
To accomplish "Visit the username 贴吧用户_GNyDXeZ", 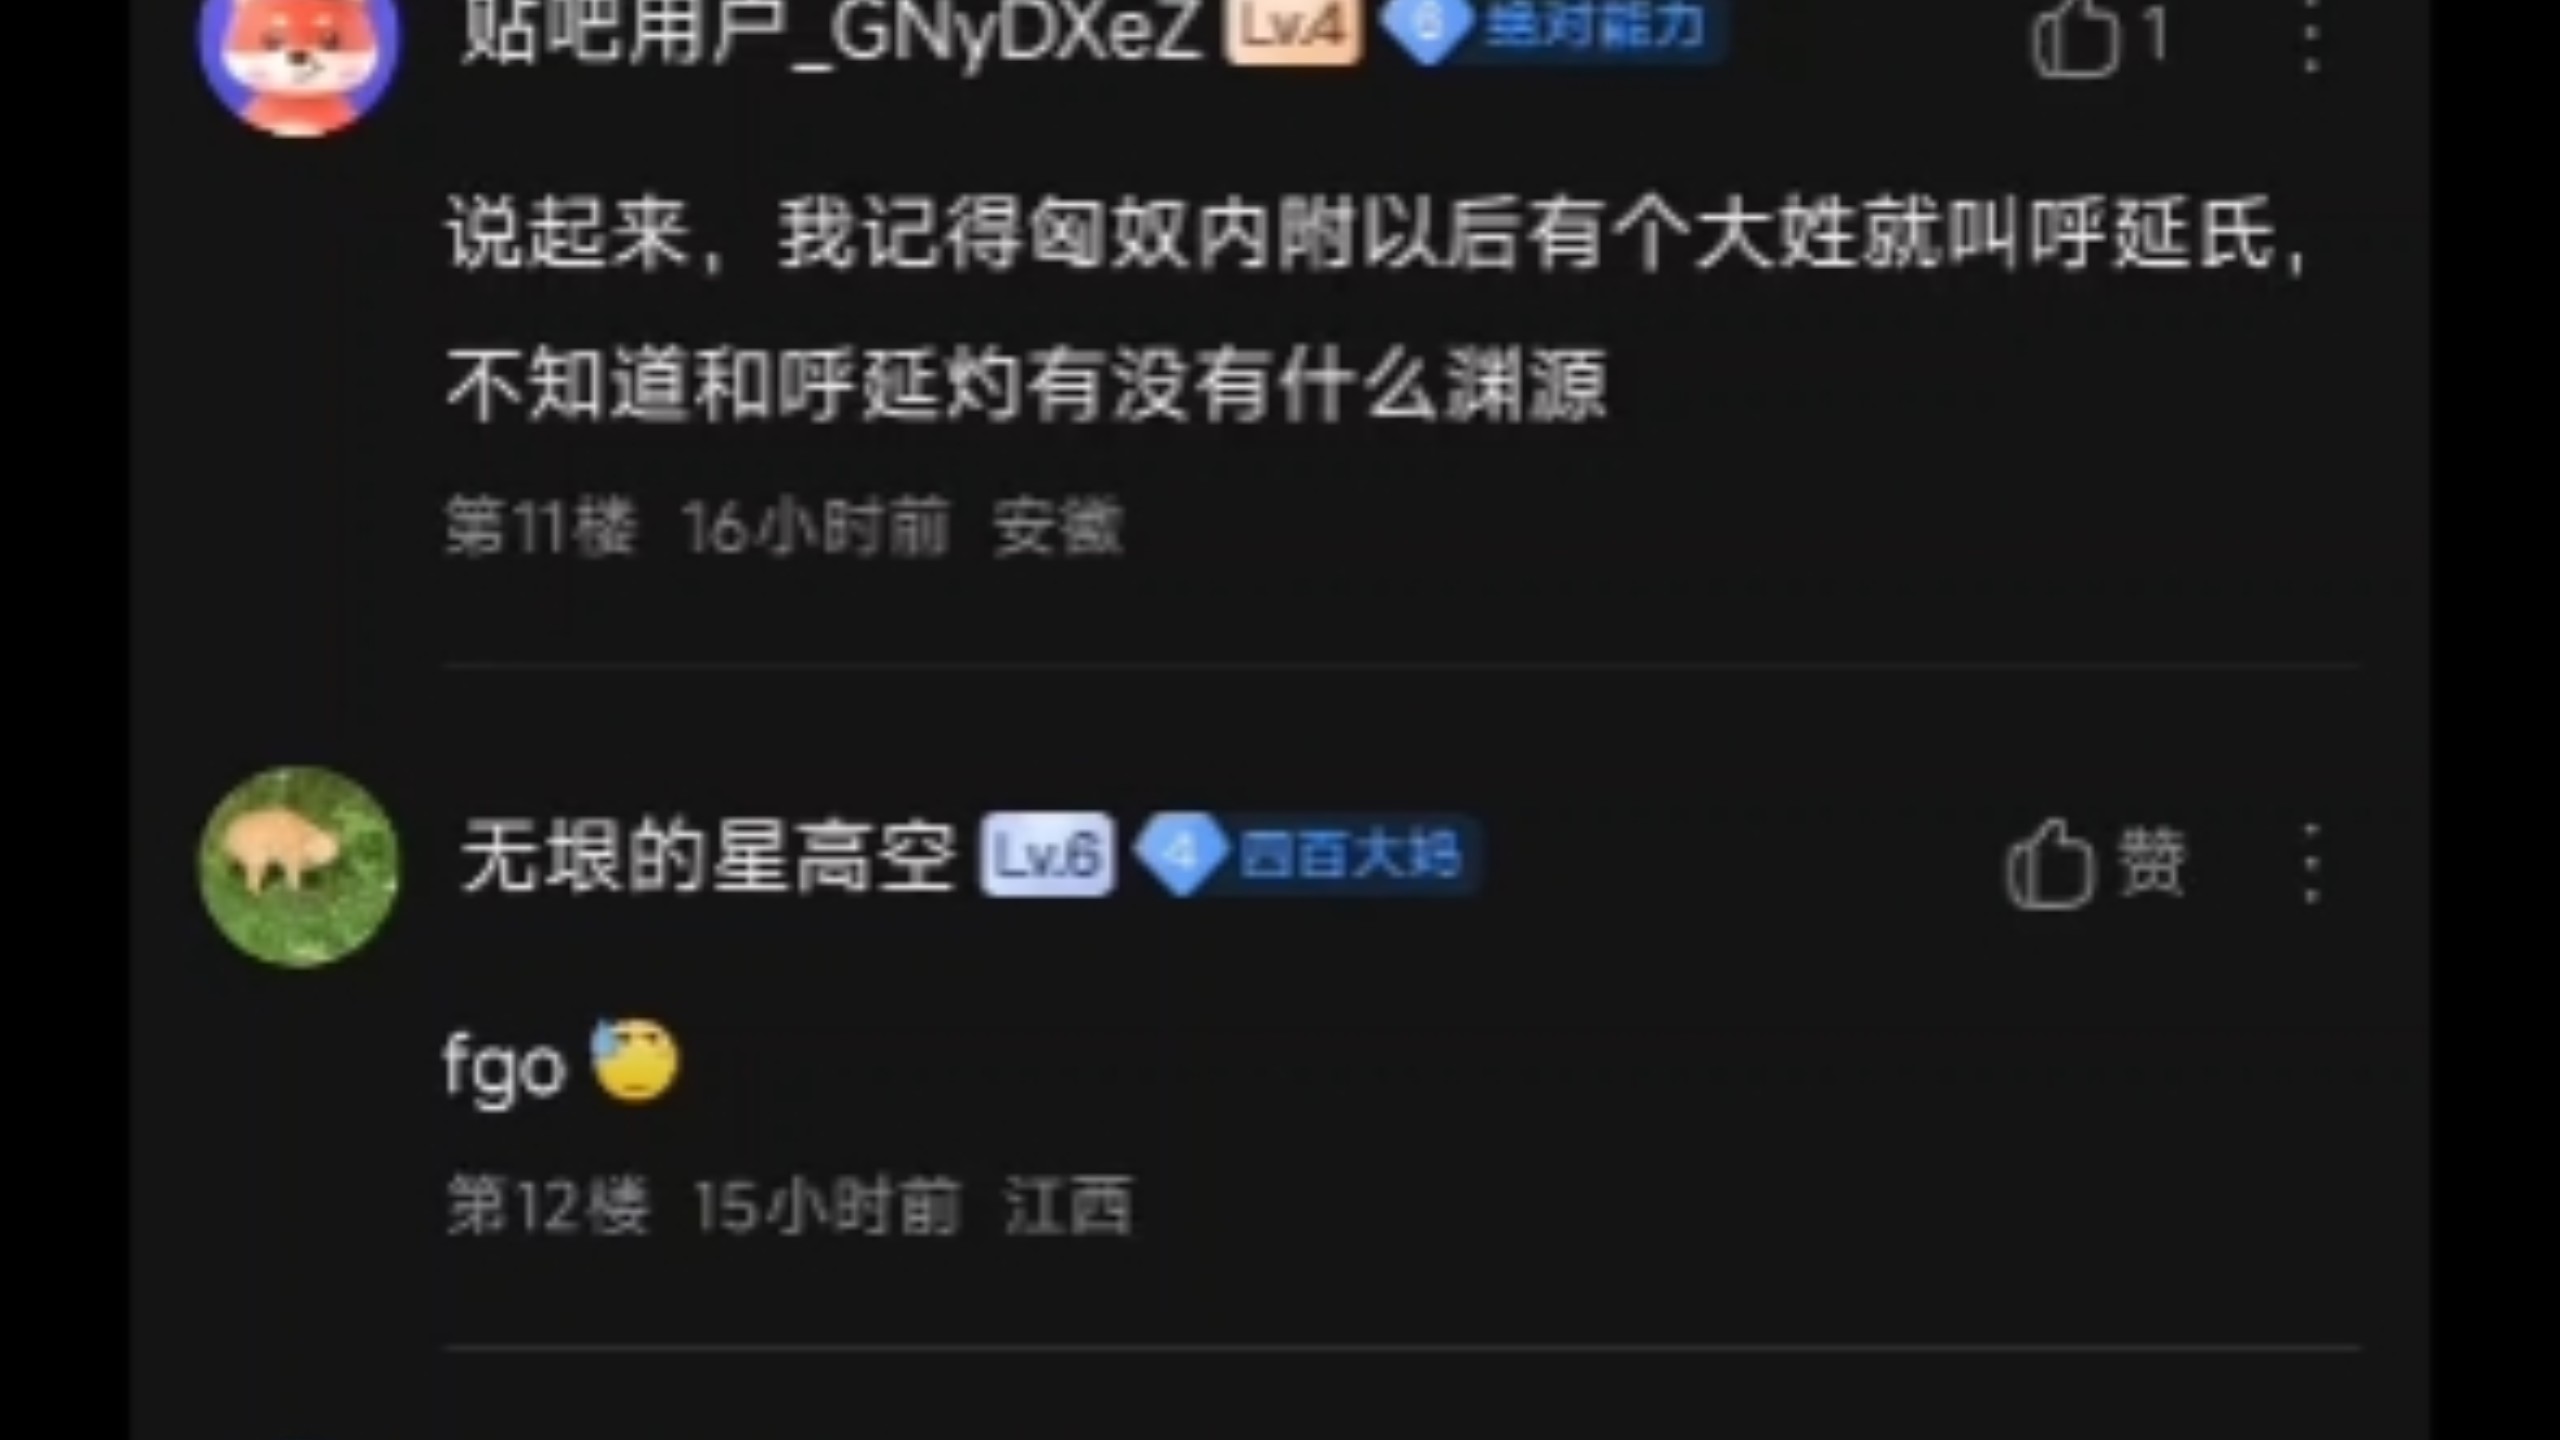I will pos(829,30).
